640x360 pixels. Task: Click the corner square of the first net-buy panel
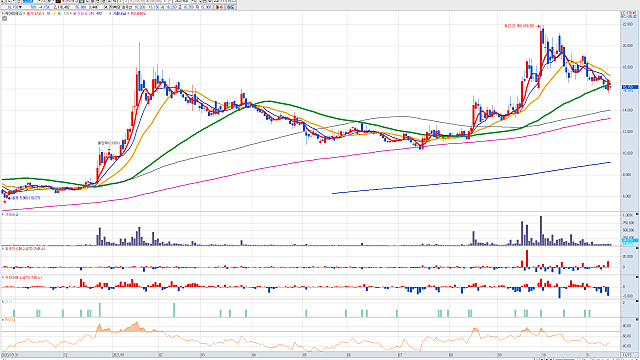pyautogui.click(x=637, y=248)
